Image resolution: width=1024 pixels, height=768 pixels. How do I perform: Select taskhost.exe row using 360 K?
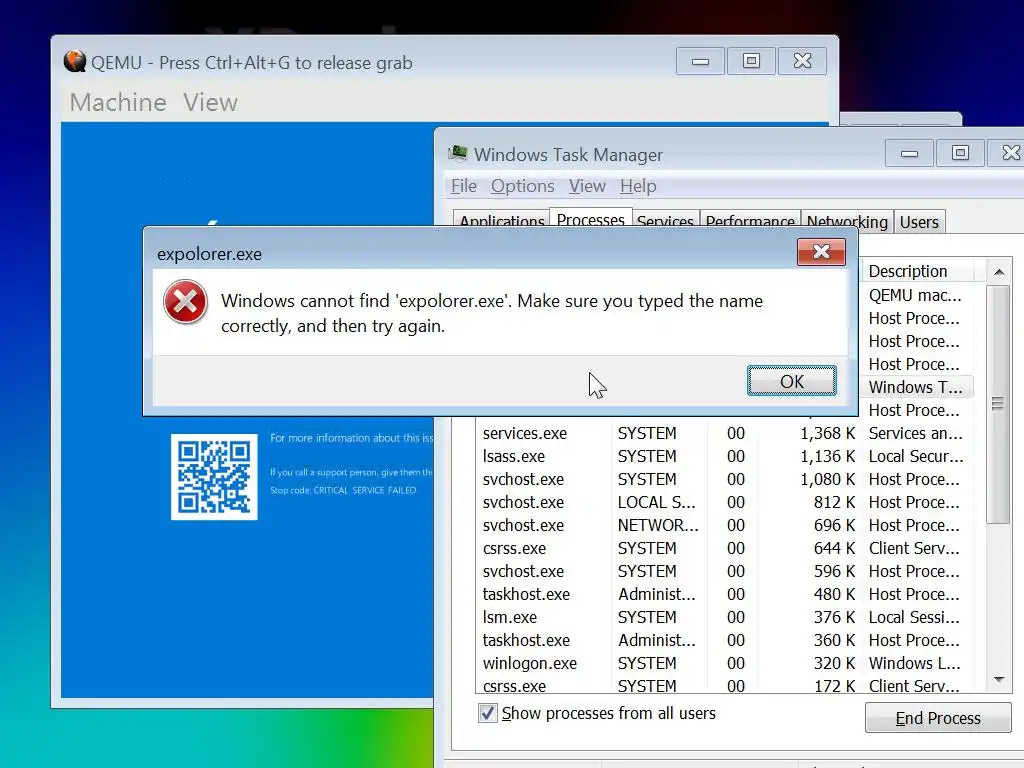click(725, 640)
